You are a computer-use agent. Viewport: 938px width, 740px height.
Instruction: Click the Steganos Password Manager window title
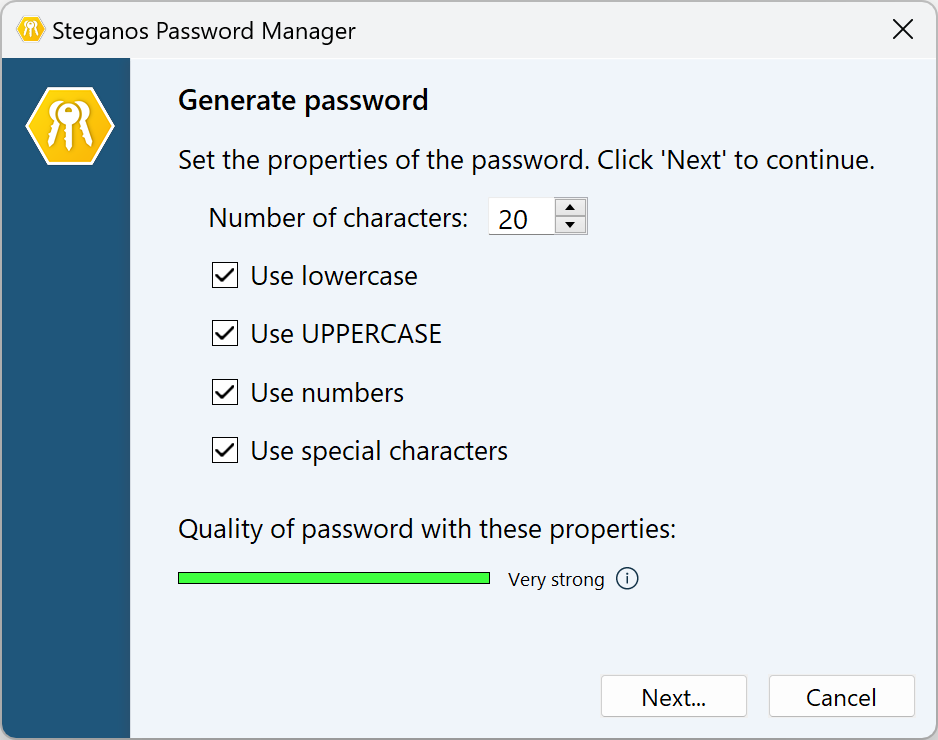[x=203, y=31]
